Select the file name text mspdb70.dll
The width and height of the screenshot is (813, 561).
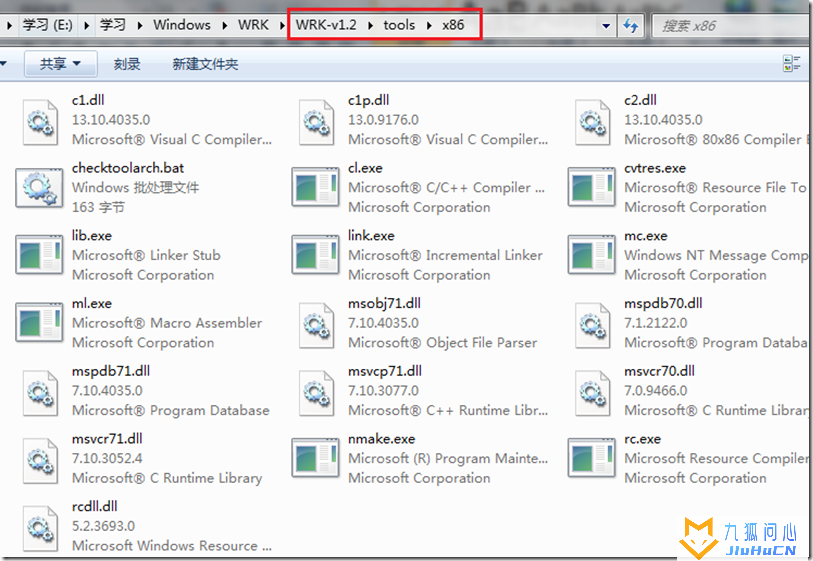coord(663,303)
